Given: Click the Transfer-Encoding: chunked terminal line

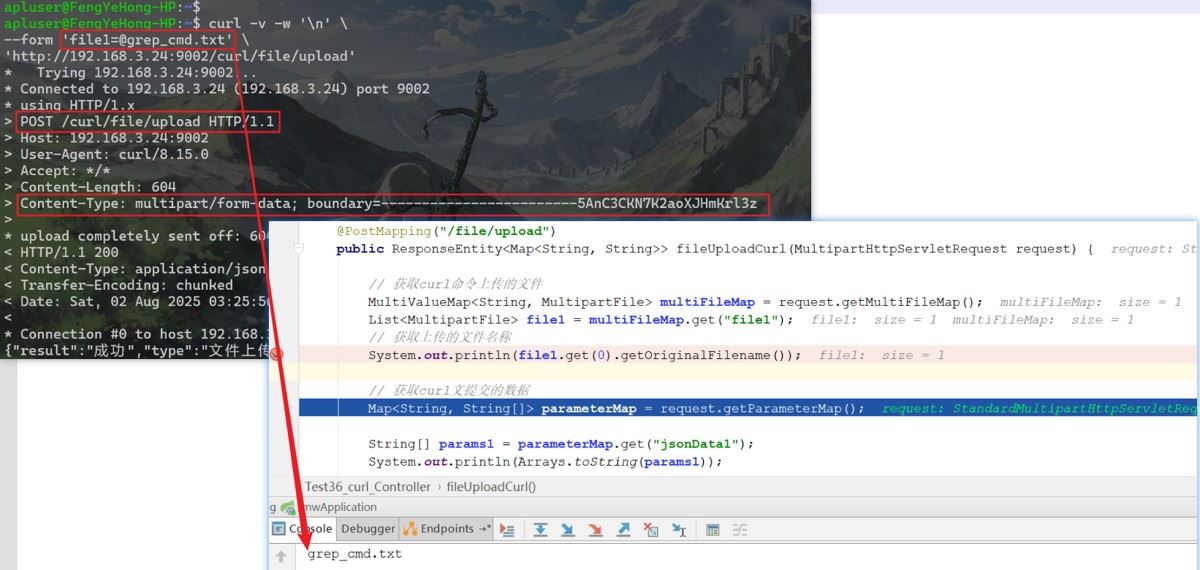Looking at the screenshot, I should pos(118,285).
